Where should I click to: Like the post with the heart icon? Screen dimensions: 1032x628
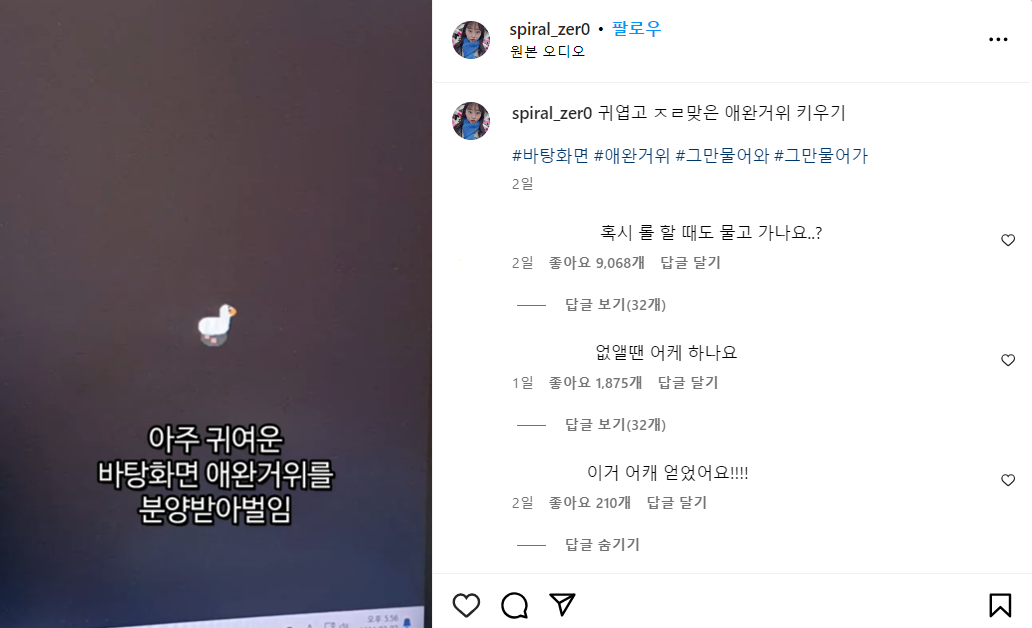point(466,605)
